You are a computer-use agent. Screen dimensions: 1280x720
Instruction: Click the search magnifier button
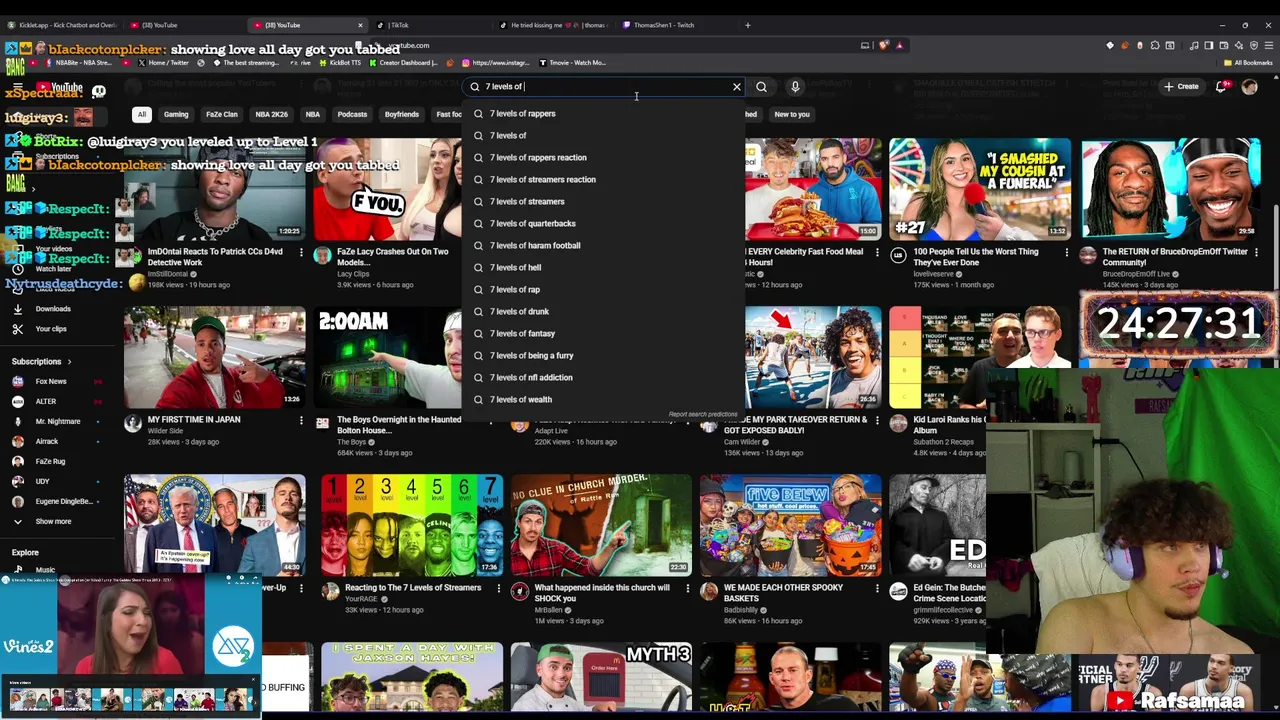tap(761, 87)
